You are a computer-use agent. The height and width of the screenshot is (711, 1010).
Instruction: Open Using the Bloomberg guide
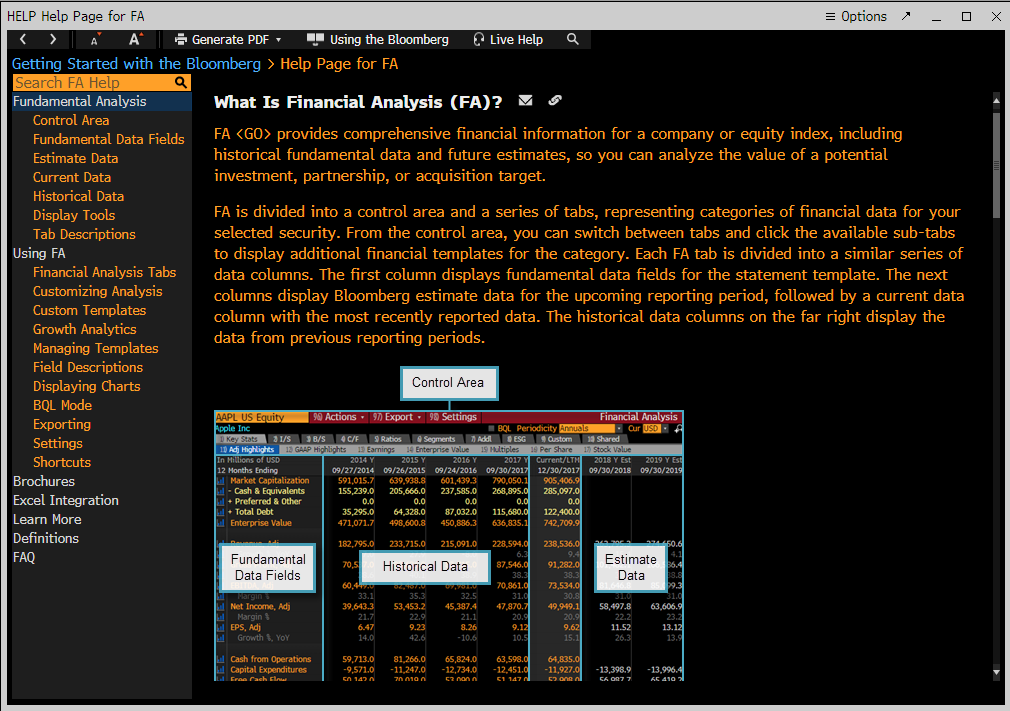378,39
